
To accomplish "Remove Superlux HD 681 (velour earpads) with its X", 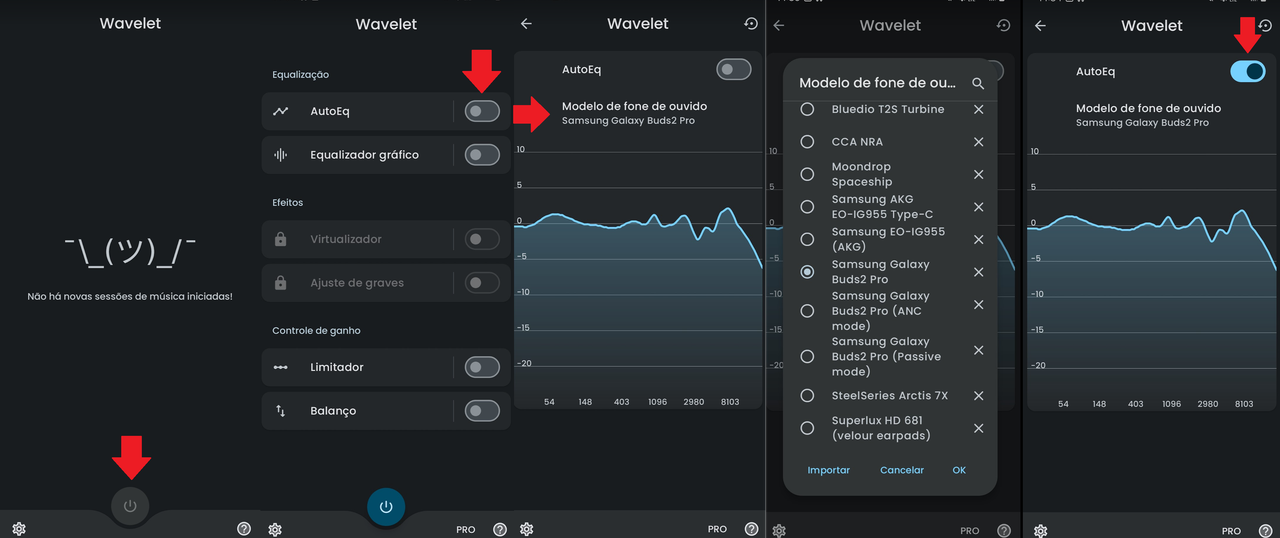I will coord(979,428).
